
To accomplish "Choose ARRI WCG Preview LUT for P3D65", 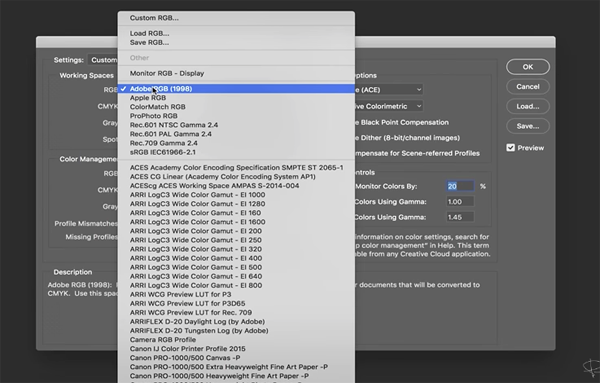I will click(236, 303).
